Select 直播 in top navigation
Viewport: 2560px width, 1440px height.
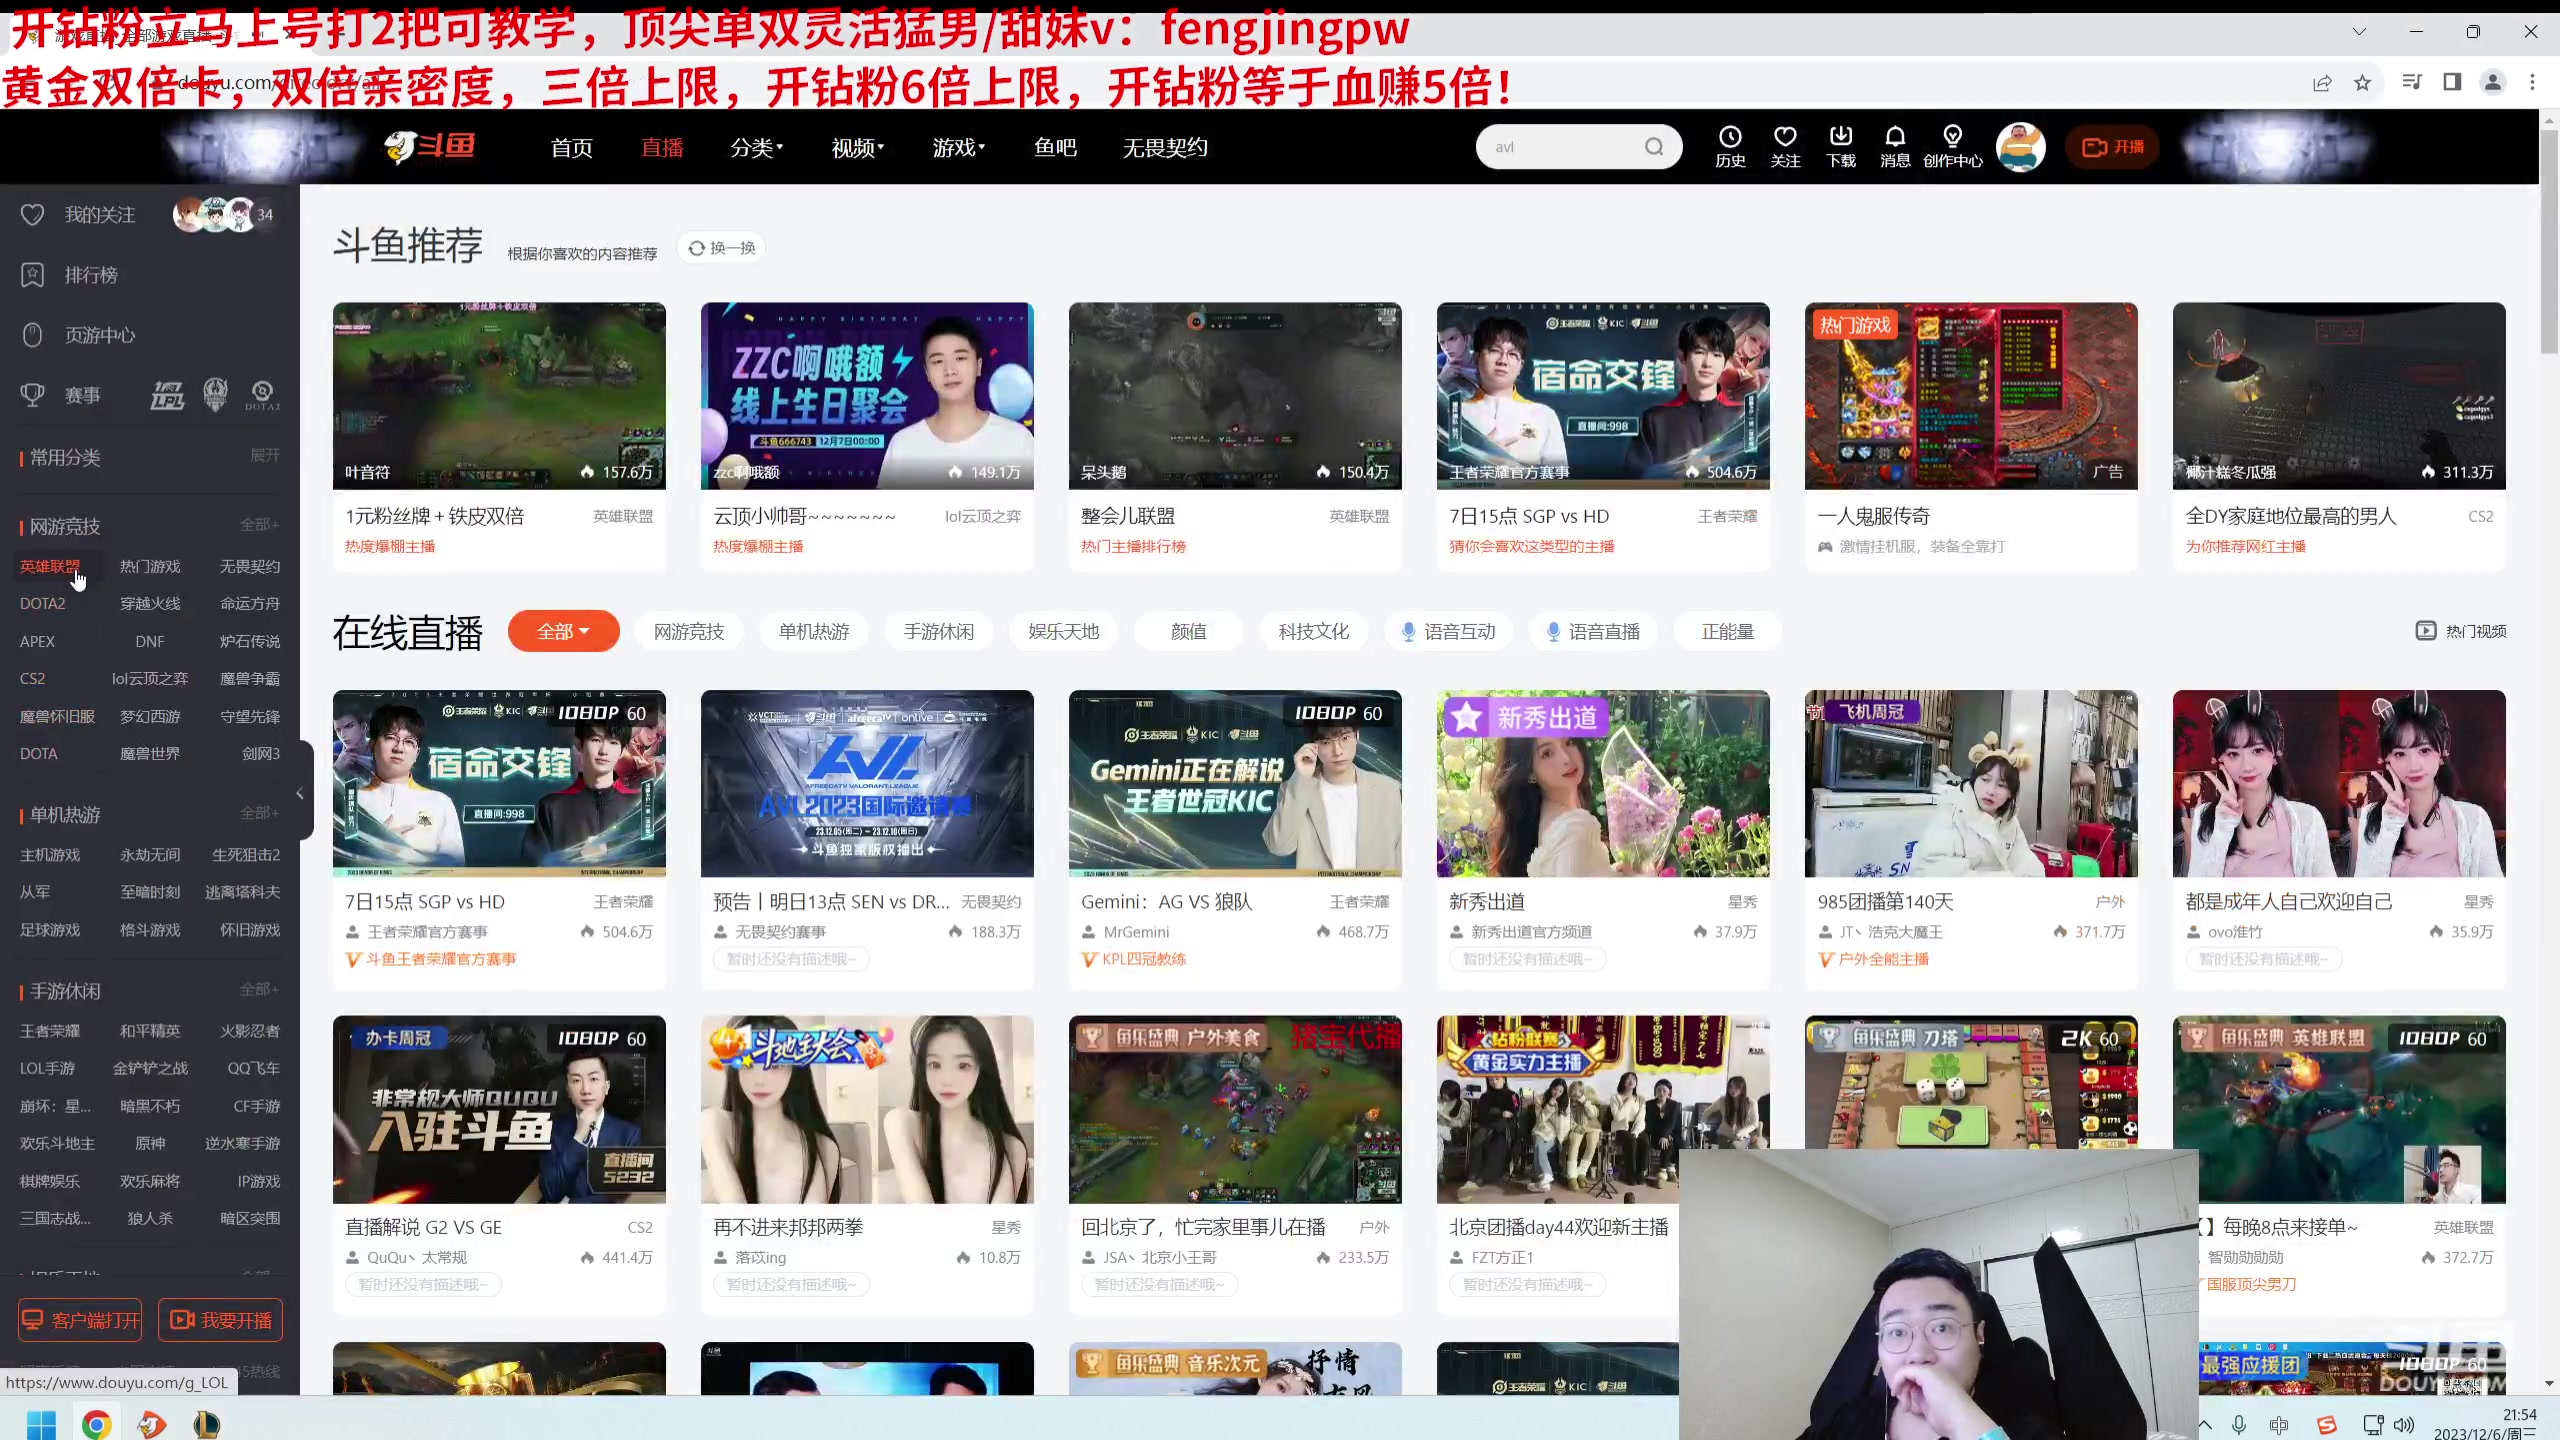[x=662, y=148]
